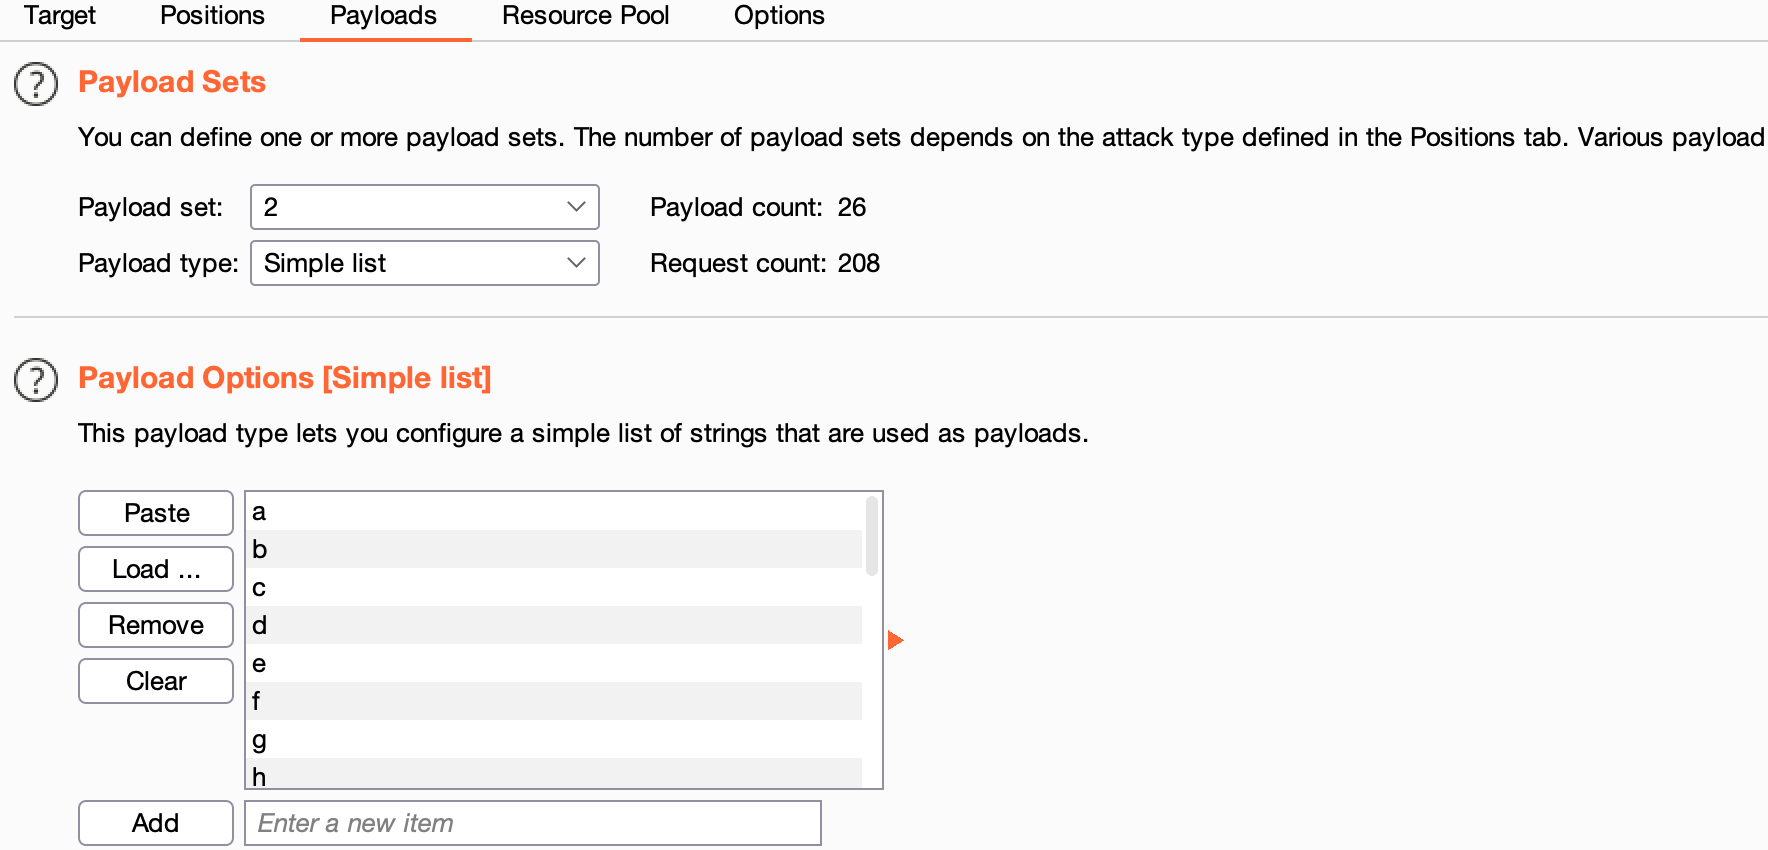Viewport: 1768px width, 850px height.
Task: Open the Options tab
Action: (779, 16)
